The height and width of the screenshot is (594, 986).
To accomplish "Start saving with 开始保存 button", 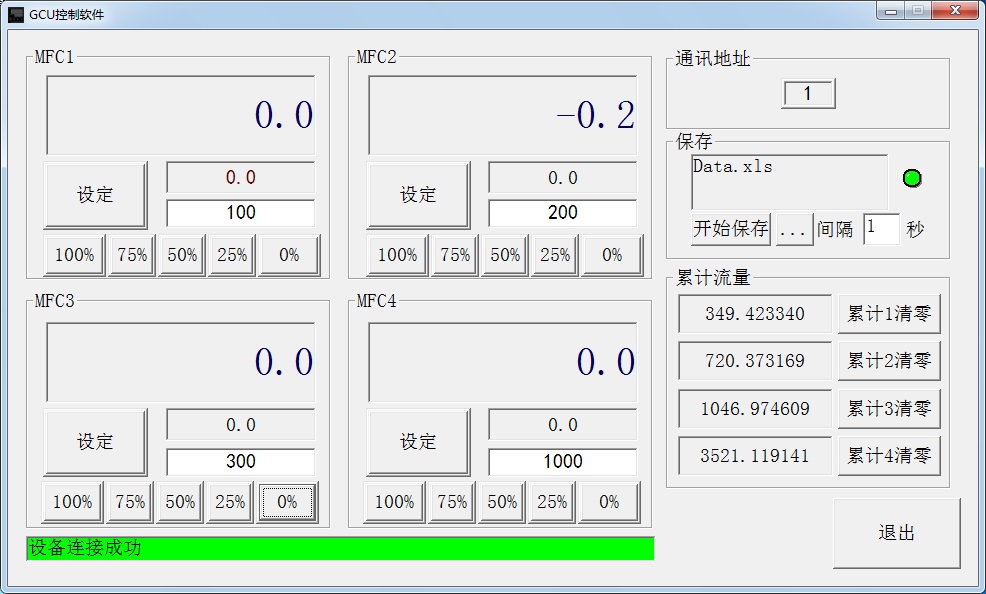I will [x=731, y=229].
